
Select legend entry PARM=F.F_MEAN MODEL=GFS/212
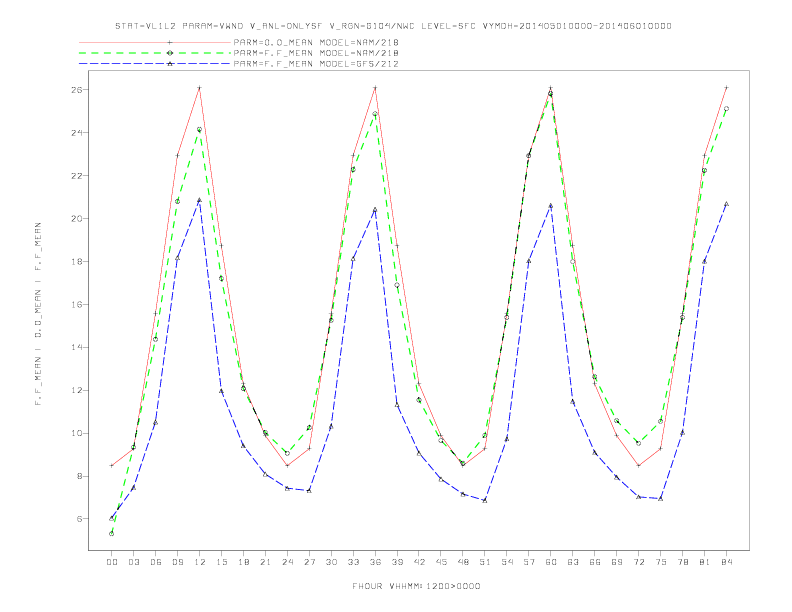(x=316, y=64)
